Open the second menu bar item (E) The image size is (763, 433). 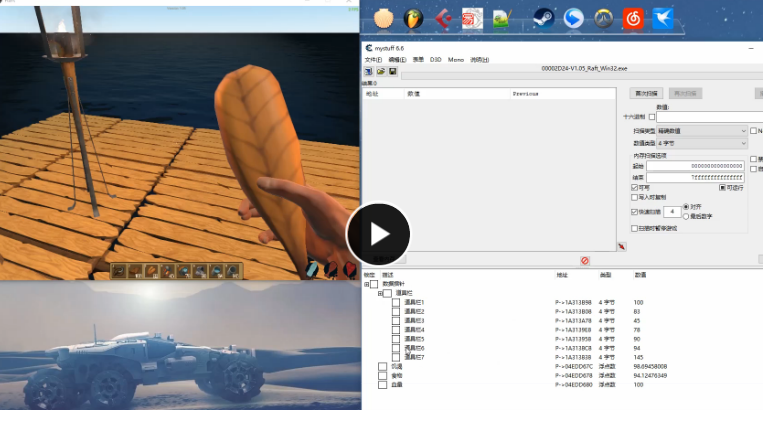point(397,60)
